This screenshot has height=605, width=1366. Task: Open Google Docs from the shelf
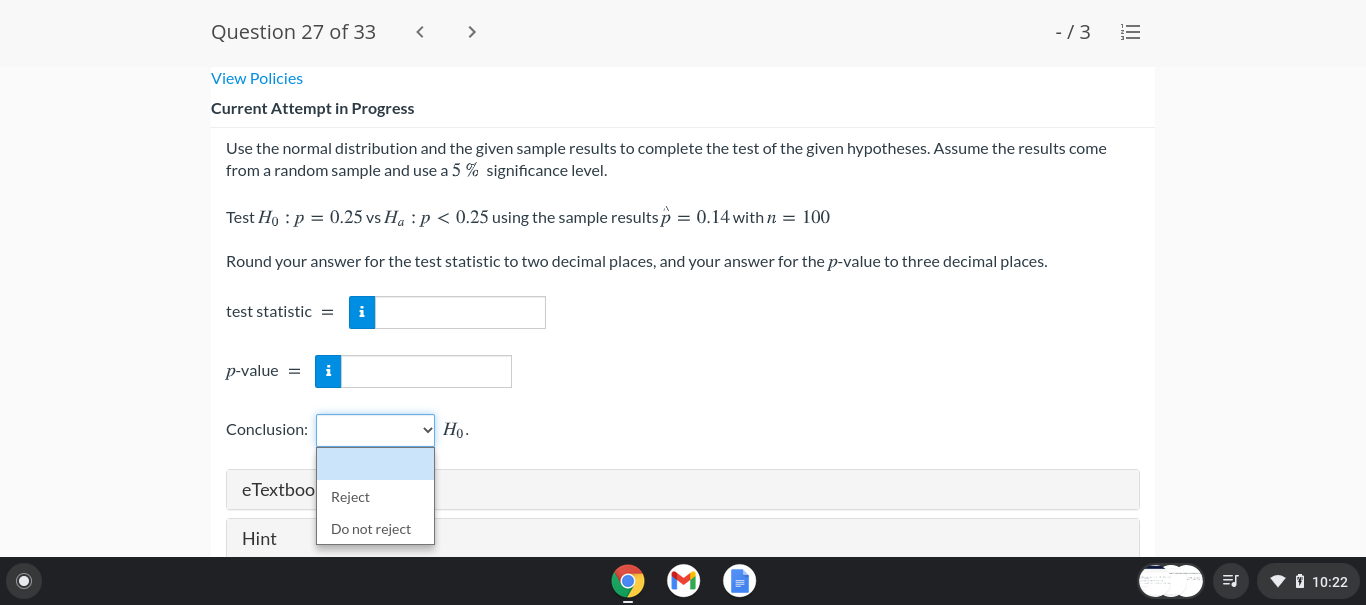(739, 581)
